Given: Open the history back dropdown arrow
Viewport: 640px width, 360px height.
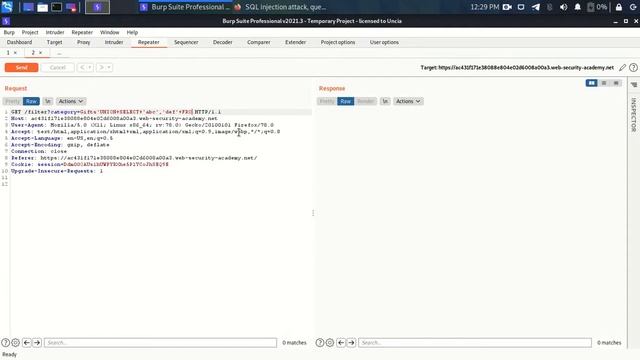Looking at the screenshot, I should click(90, 67).
